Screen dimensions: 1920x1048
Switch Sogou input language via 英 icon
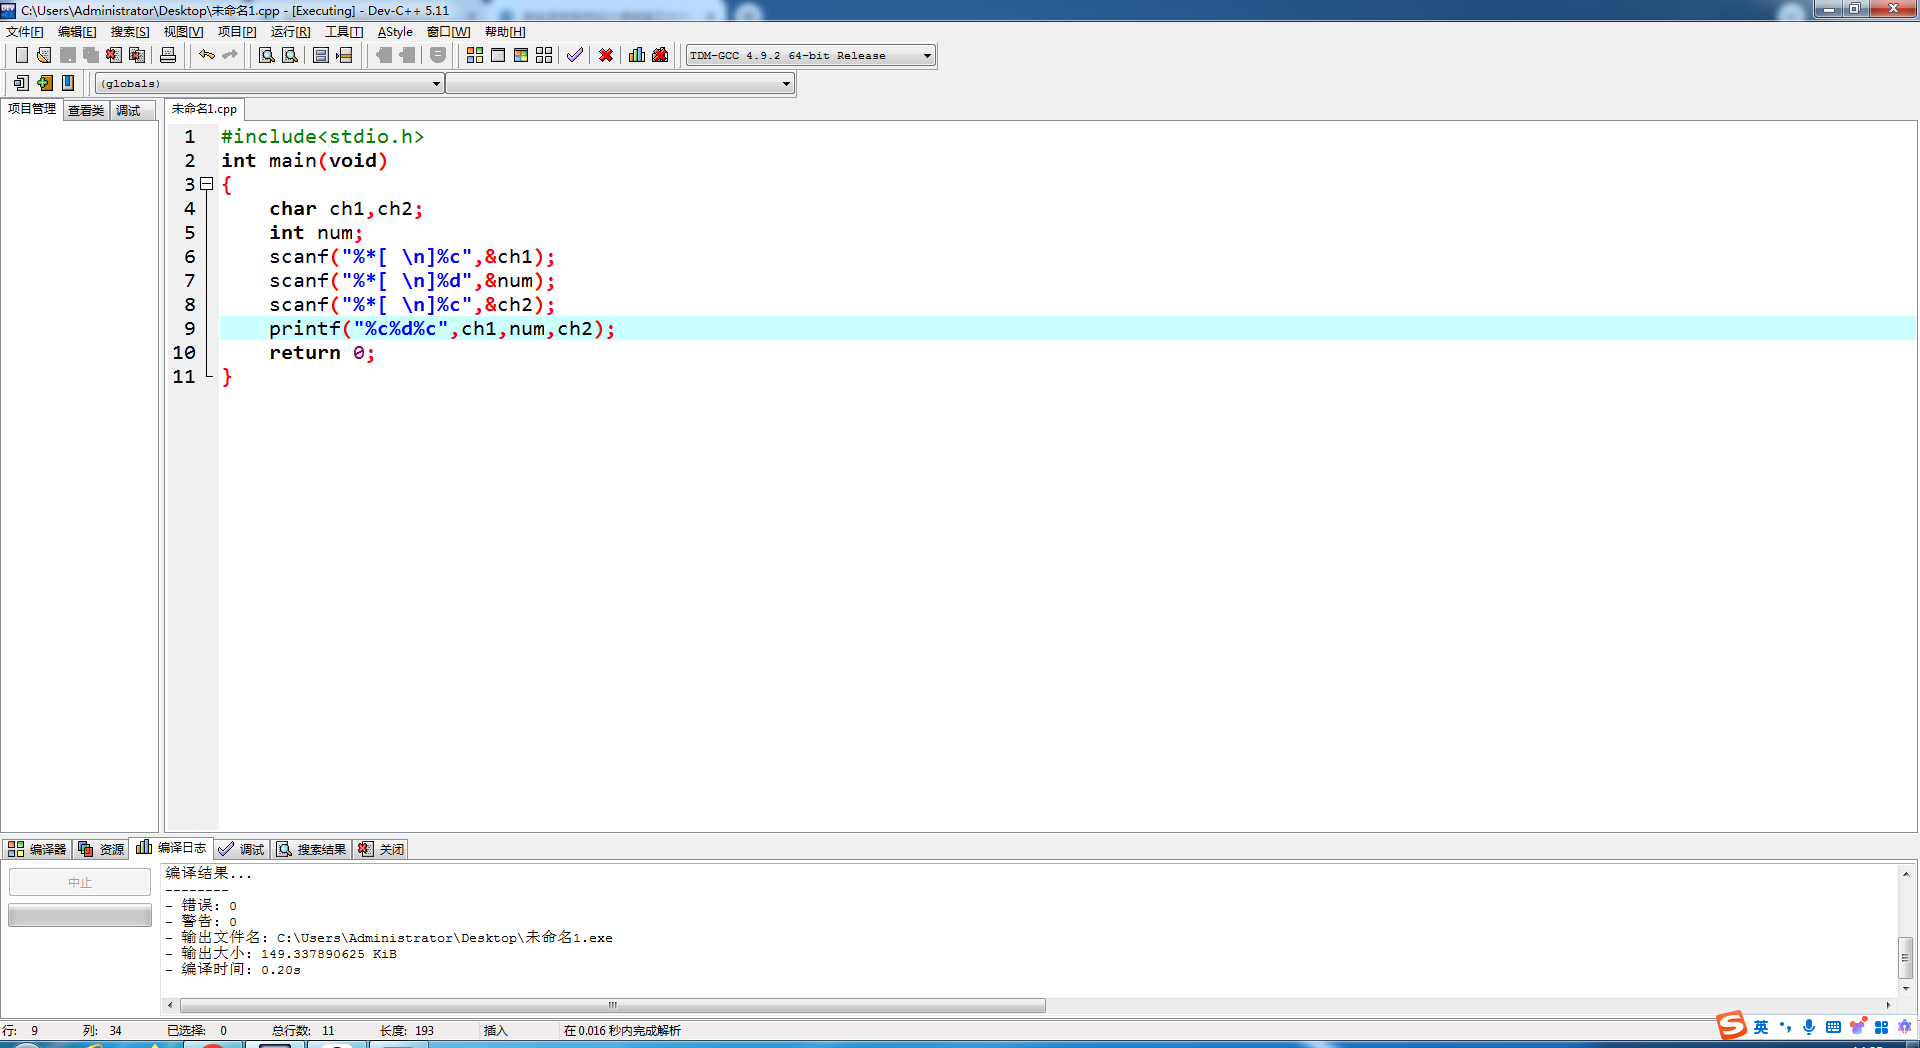pyautogui.click(x=1761, y=1027)
